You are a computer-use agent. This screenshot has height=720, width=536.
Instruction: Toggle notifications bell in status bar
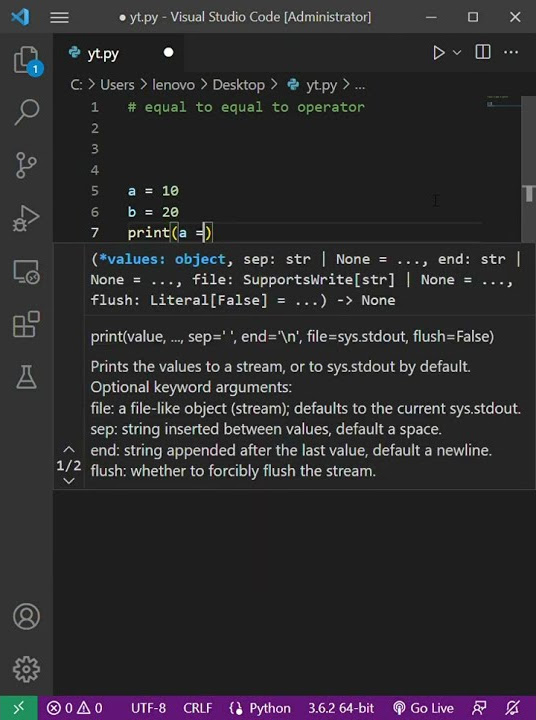pos(513,708)
